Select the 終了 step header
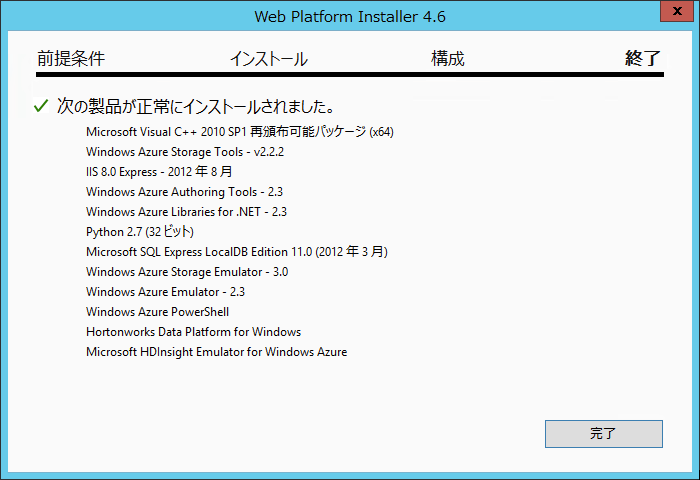 coord(643,58)
